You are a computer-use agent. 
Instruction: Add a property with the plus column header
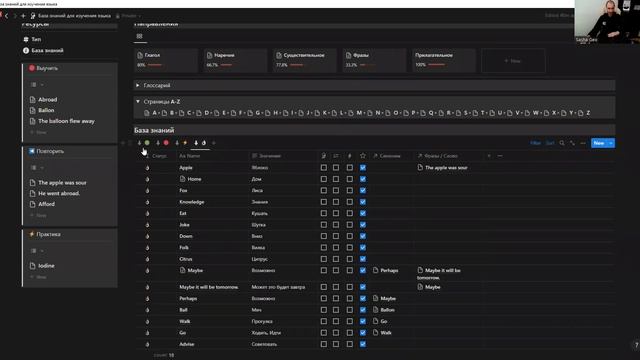tap(489, 156)
